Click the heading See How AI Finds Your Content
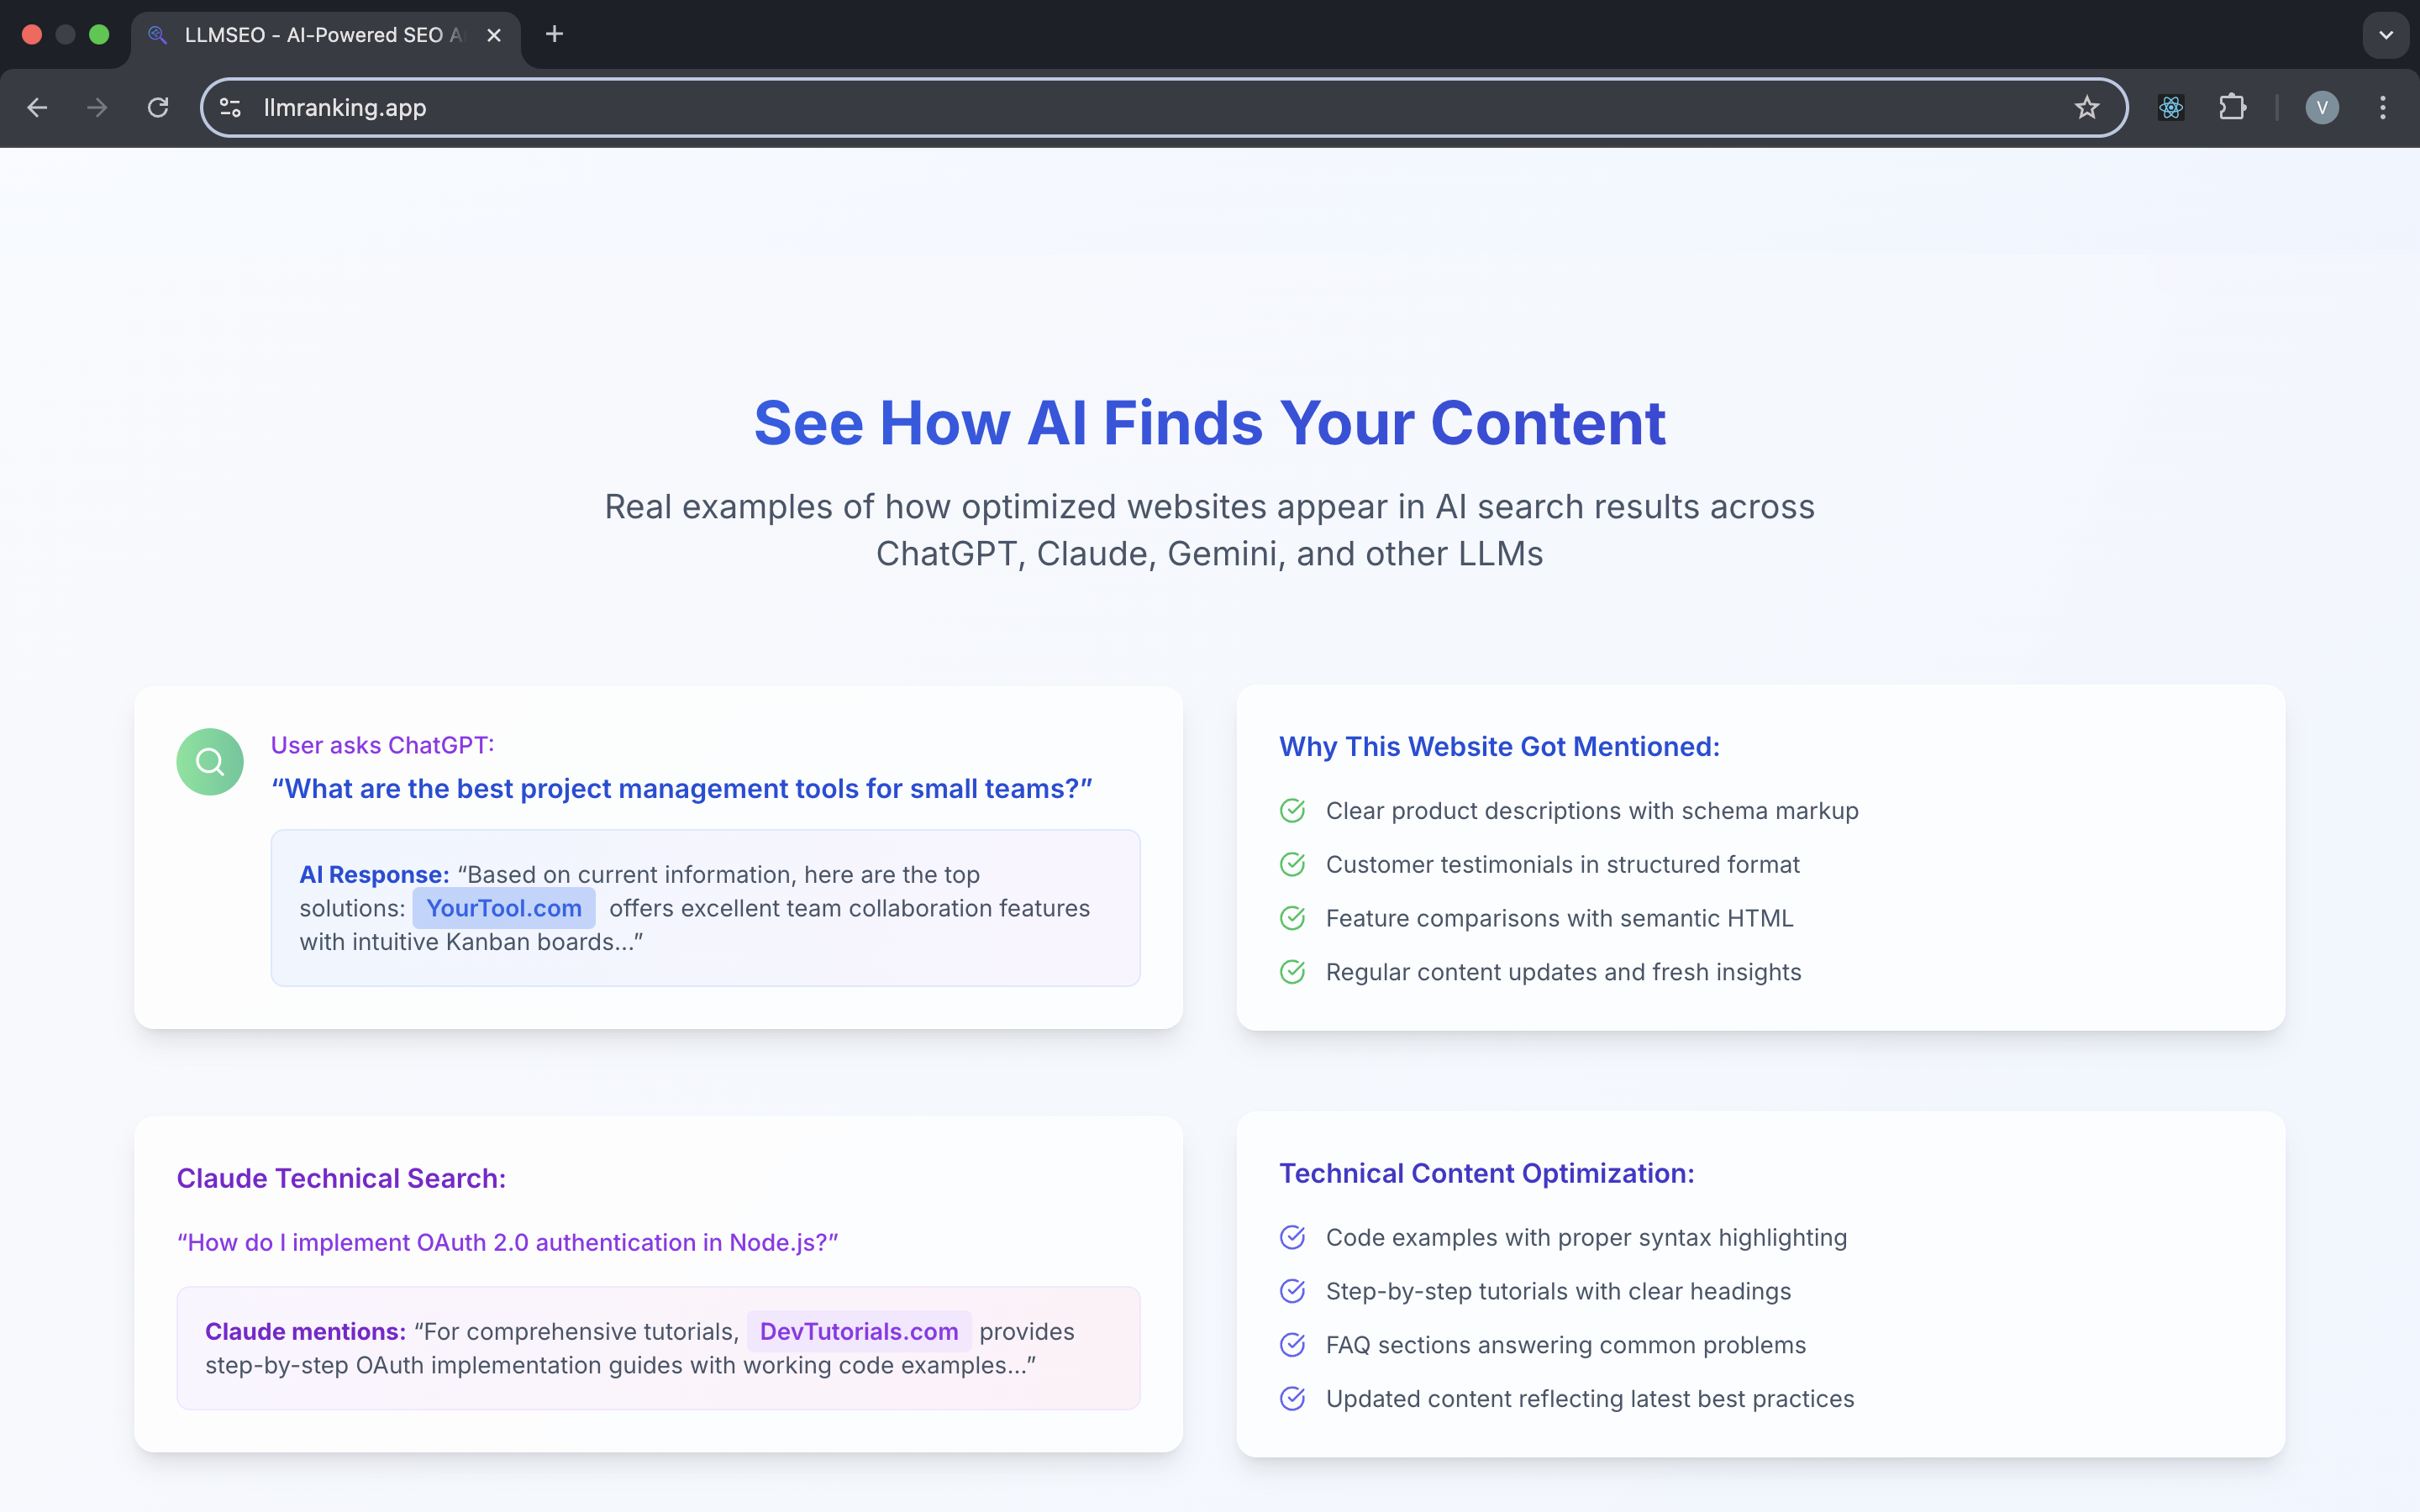 coord(1210,422)
